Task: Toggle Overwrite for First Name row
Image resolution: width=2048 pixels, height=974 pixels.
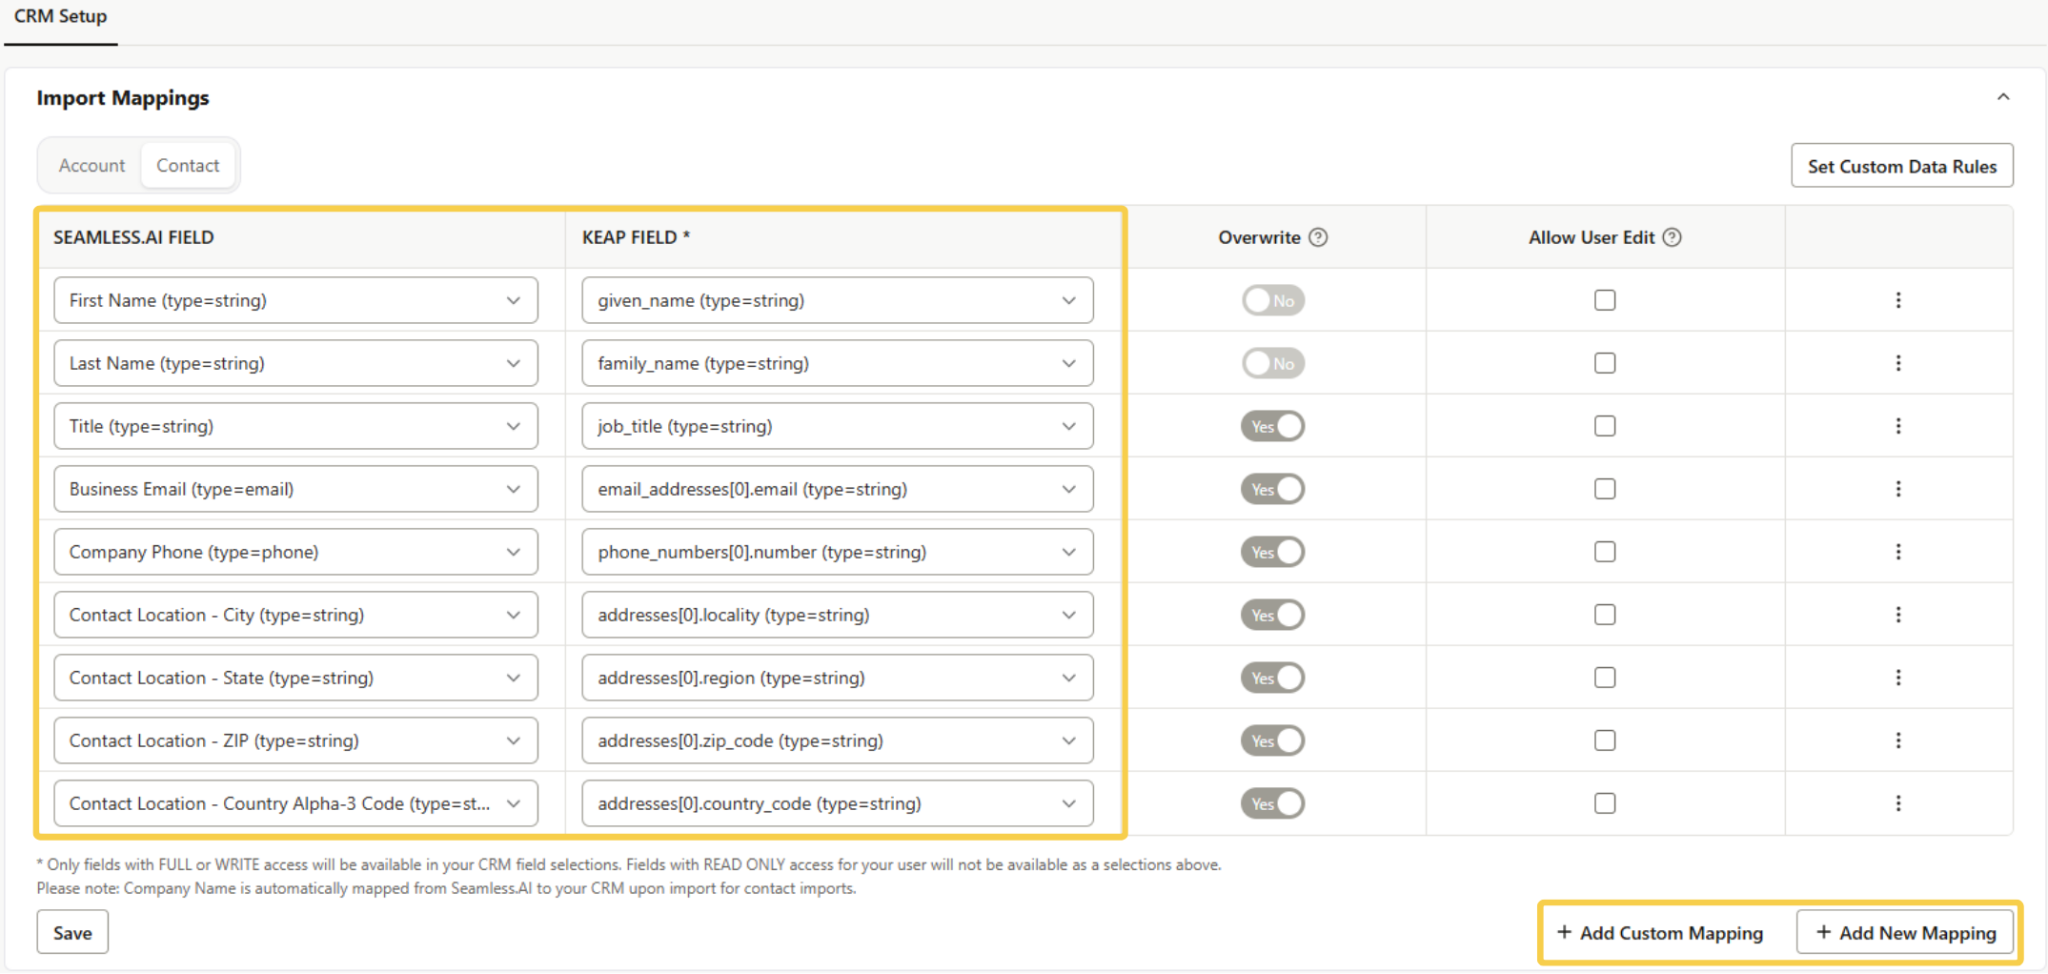Action: (1273, 300)
